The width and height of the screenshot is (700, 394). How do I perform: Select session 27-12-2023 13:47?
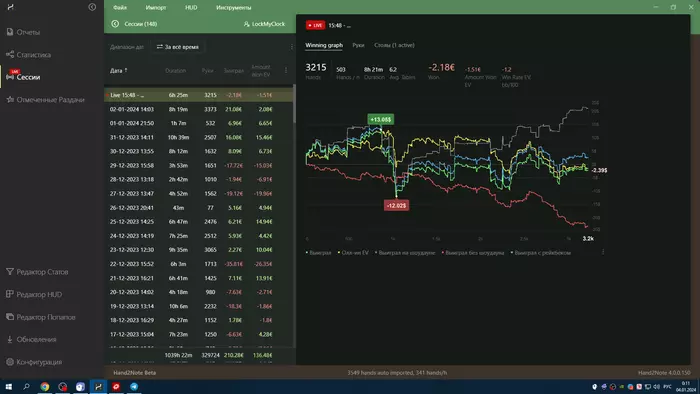pos(199,194)
